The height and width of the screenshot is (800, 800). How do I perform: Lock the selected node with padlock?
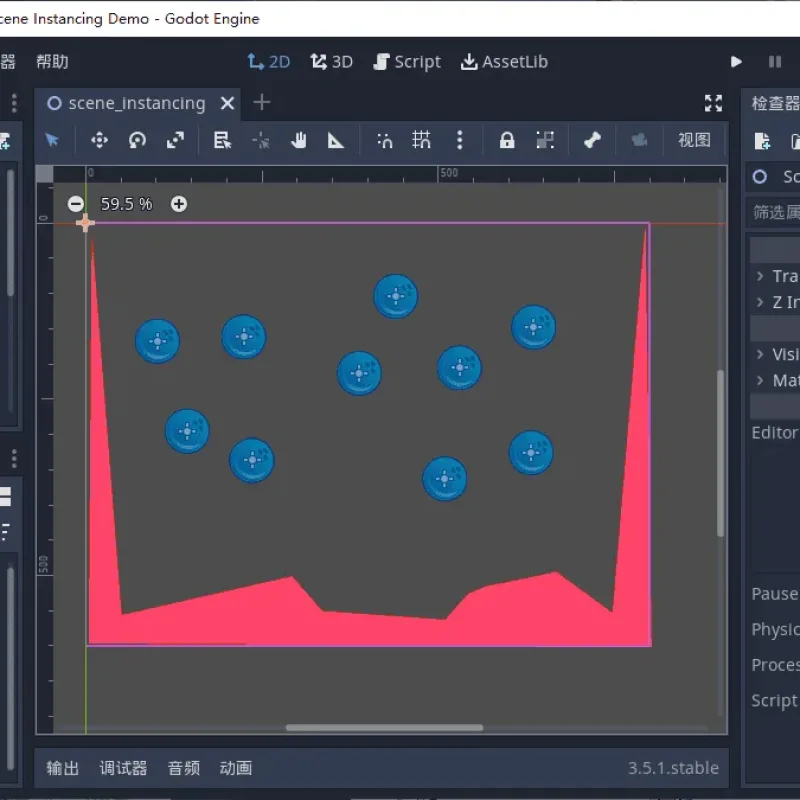507,140
